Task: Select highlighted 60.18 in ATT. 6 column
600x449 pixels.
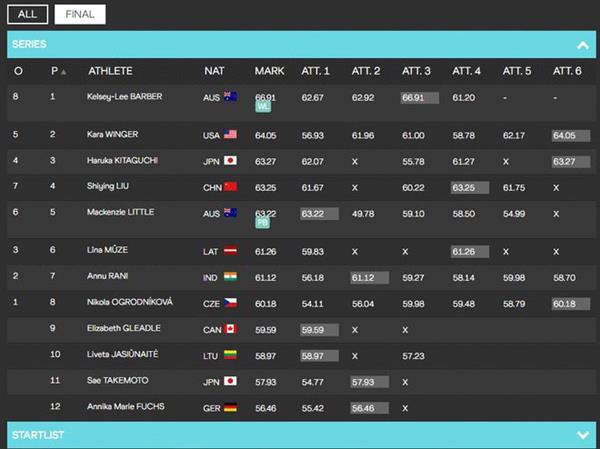Action: (571, 304)
